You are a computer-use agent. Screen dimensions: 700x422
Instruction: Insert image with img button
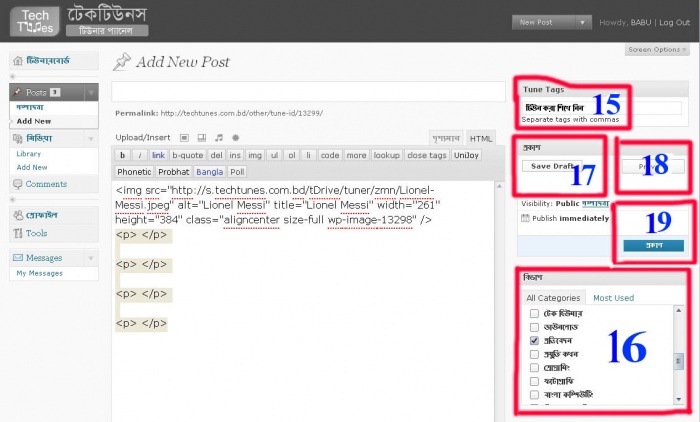click(x=254, y=155)
